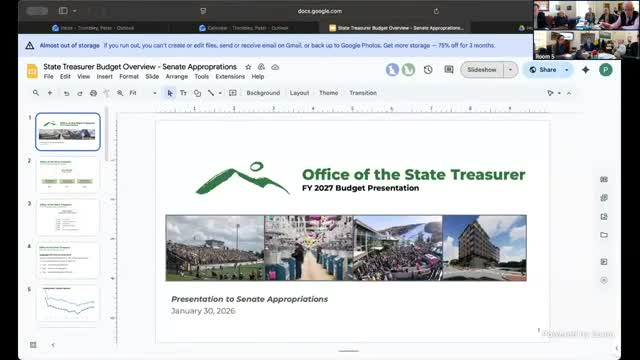640x360 pixels.
Task: Print the presentation
Action: click(93, 93)
